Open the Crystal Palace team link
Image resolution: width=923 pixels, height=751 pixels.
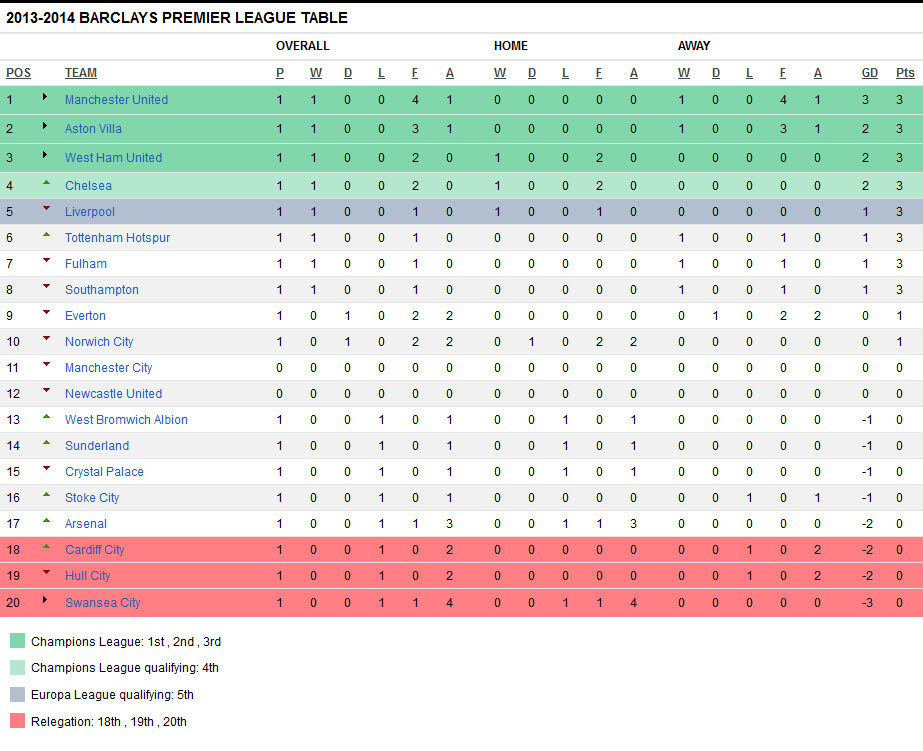[104, 472]
